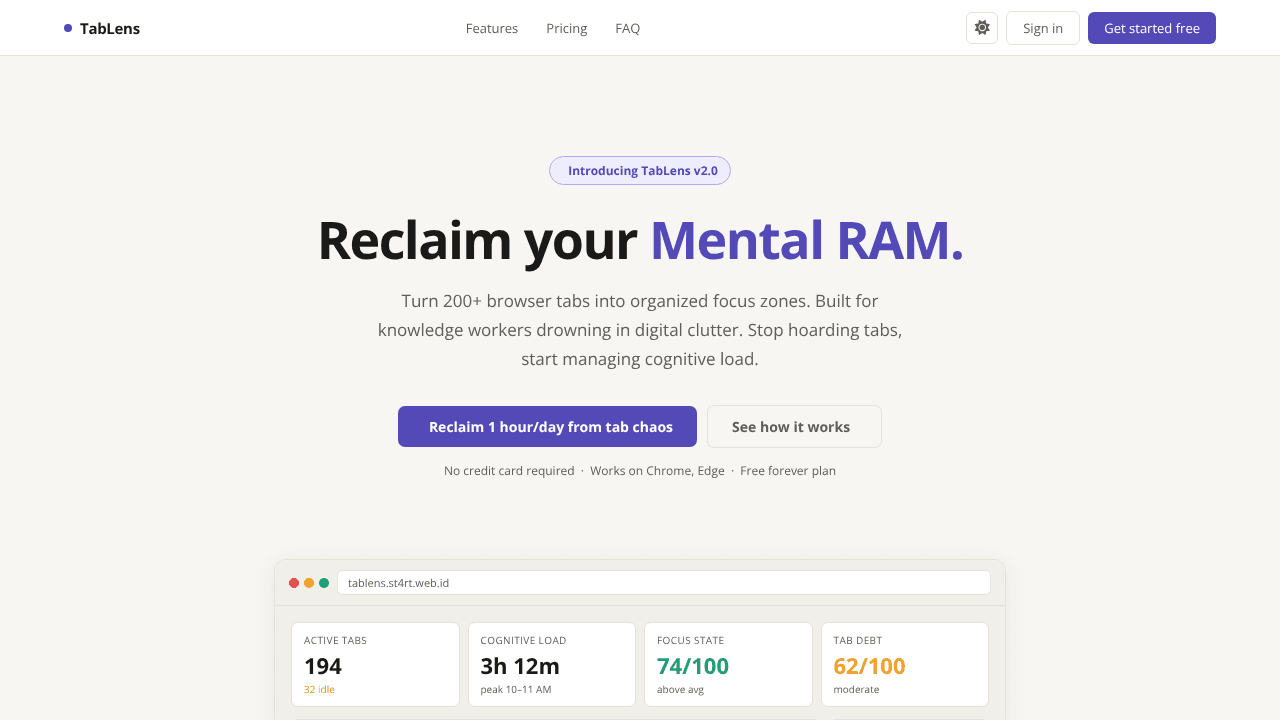Screen dimensions: 1280x720
Task: Open the Pricing nav link
Action: coord(567,28)
